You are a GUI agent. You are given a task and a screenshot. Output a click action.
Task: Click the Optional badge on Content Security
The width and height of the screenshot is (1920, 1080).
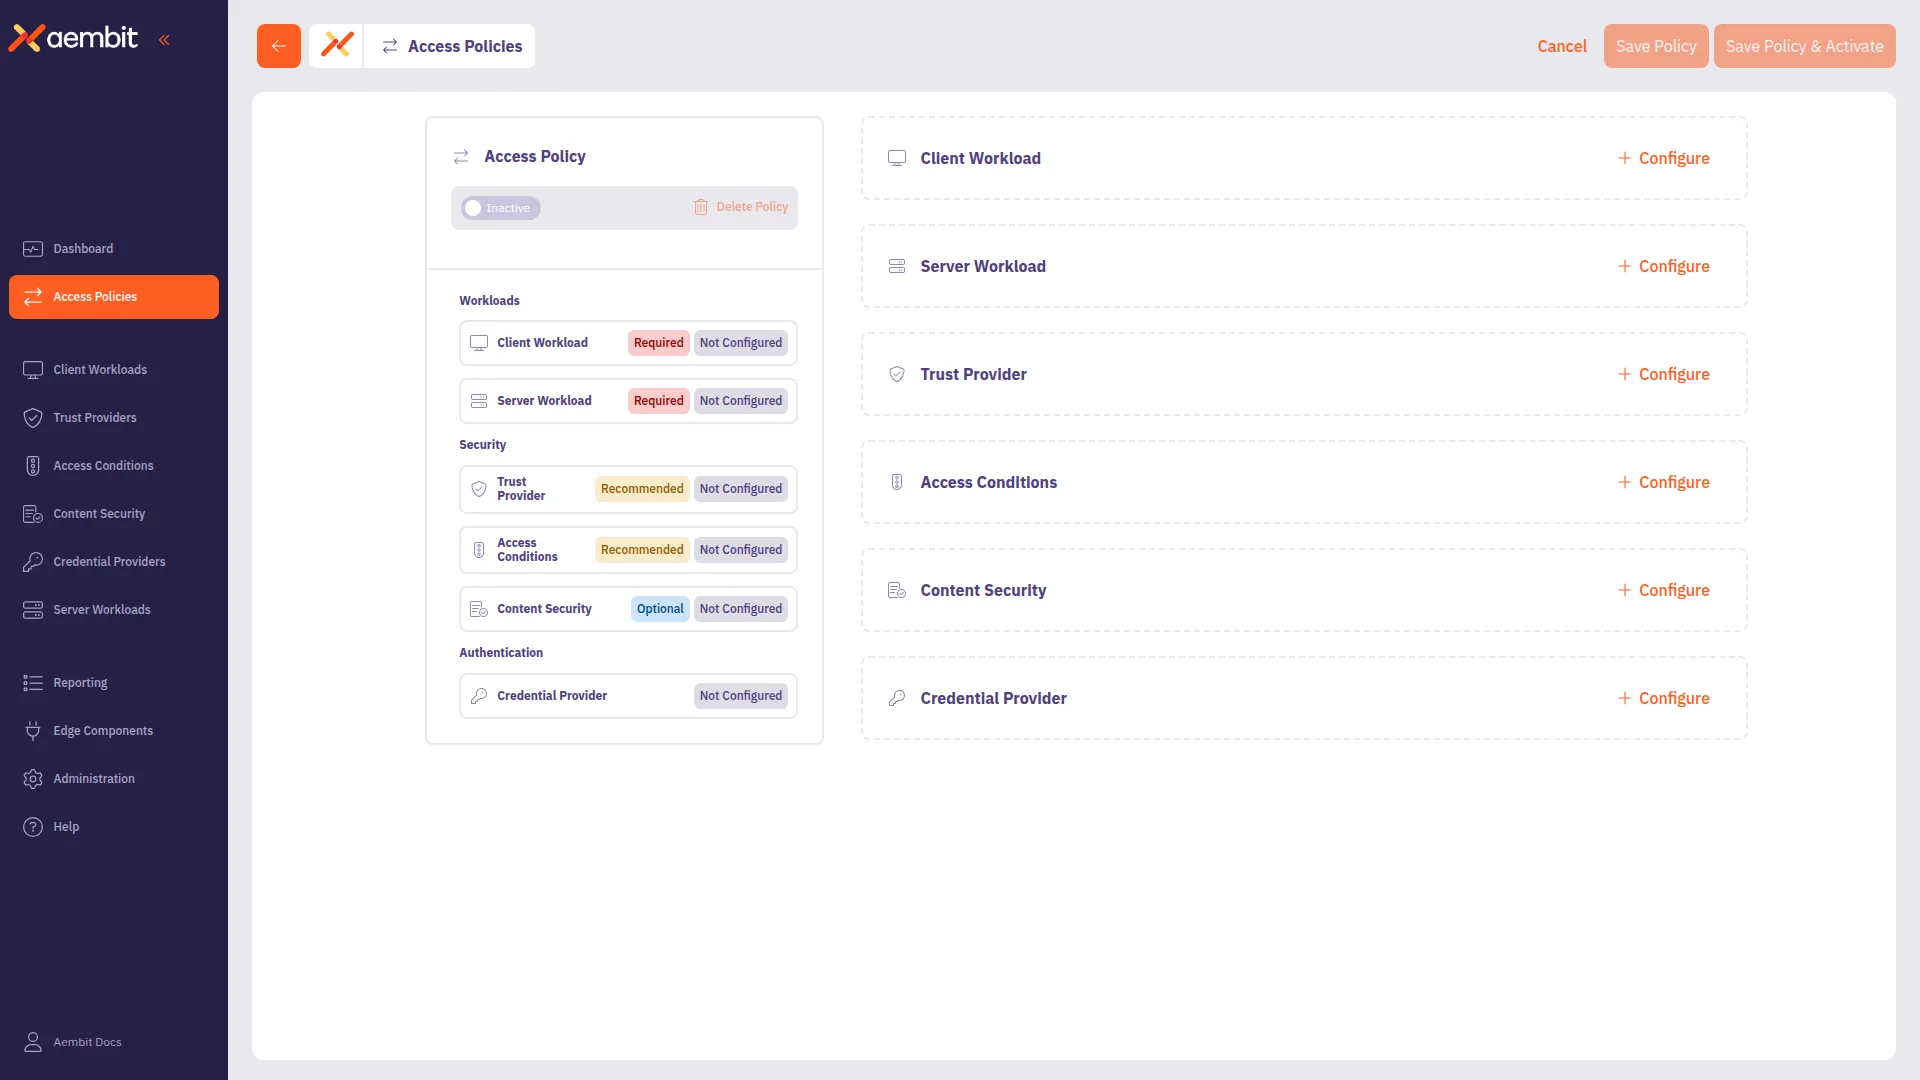coord(660,609)
